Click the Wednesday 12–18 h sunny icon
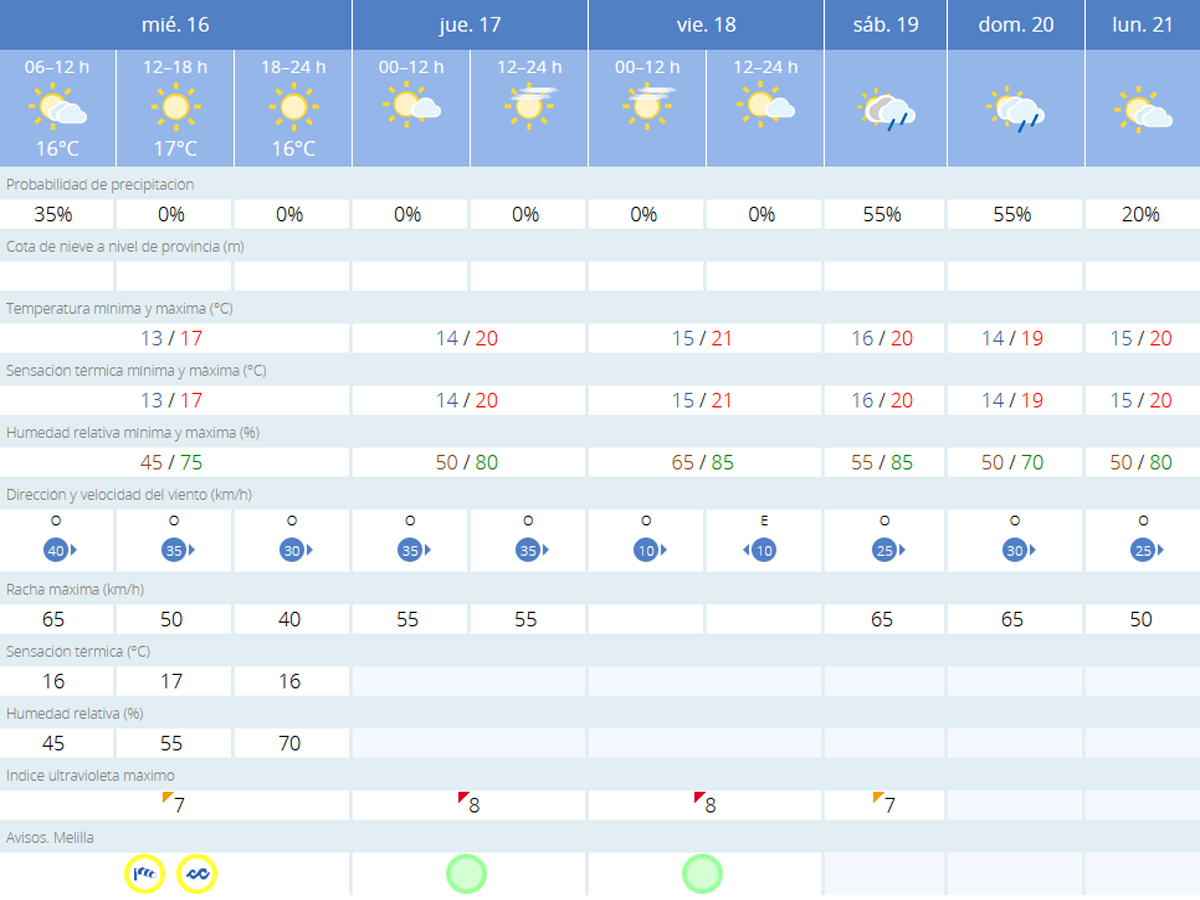The height and width of the screenshot is (900, 1200). point(175,106)
